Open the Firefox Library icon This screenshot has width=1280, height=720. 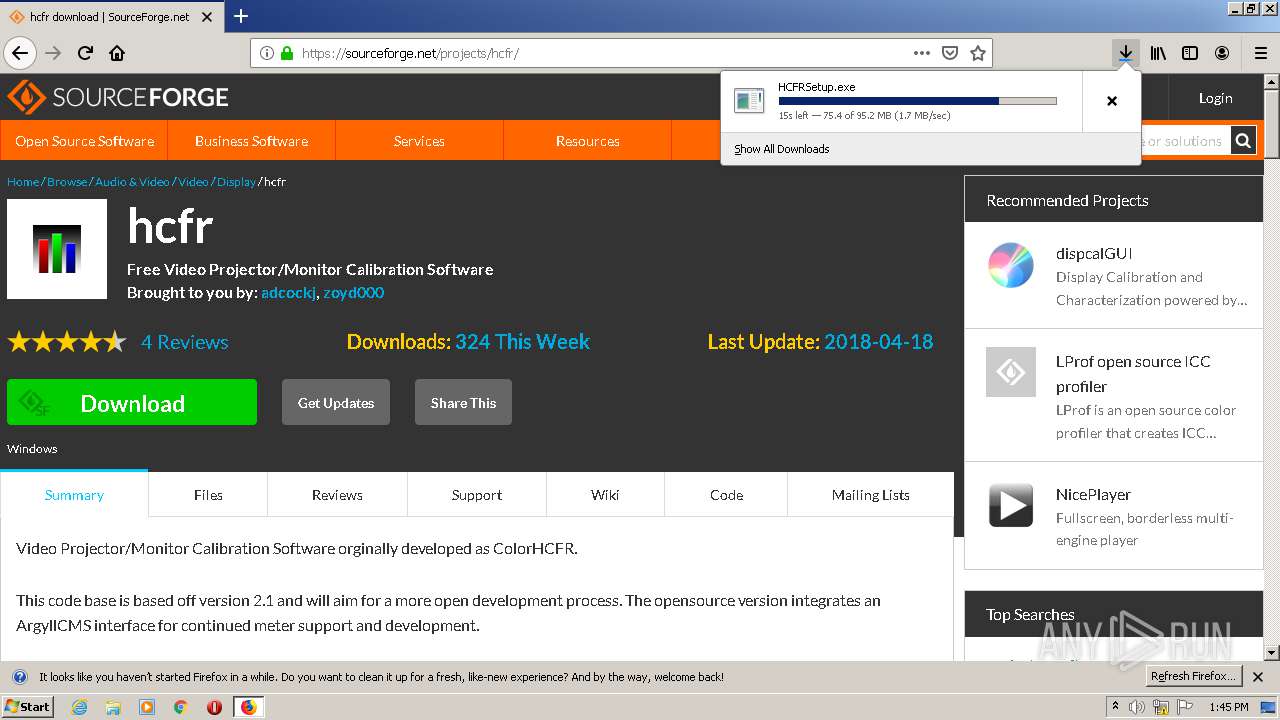1158,53
